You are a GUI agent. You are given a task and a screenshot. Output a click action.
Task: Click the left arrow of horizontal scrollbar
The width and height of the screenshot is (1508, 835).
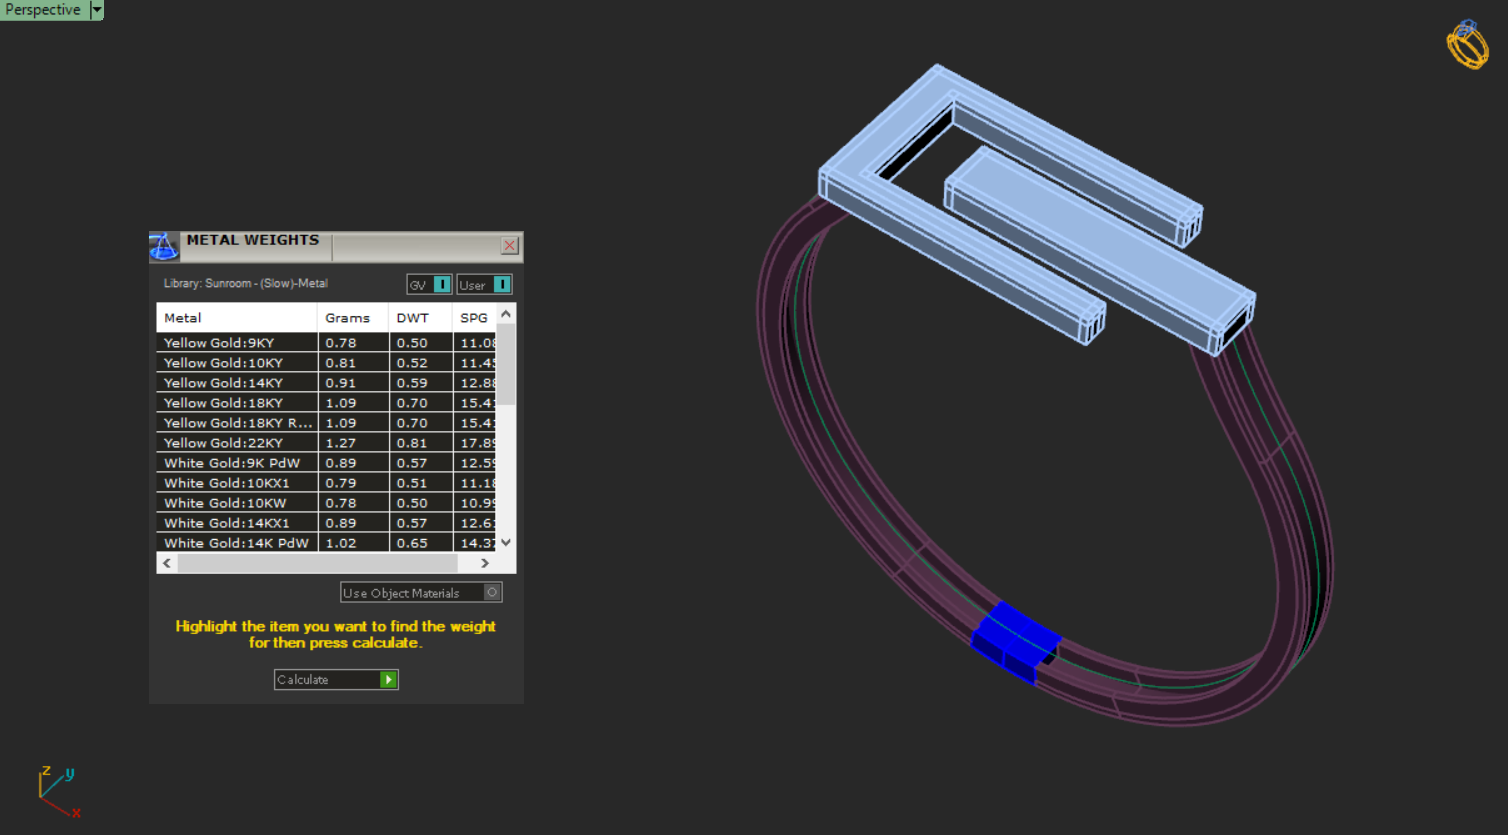pos(167,563)
